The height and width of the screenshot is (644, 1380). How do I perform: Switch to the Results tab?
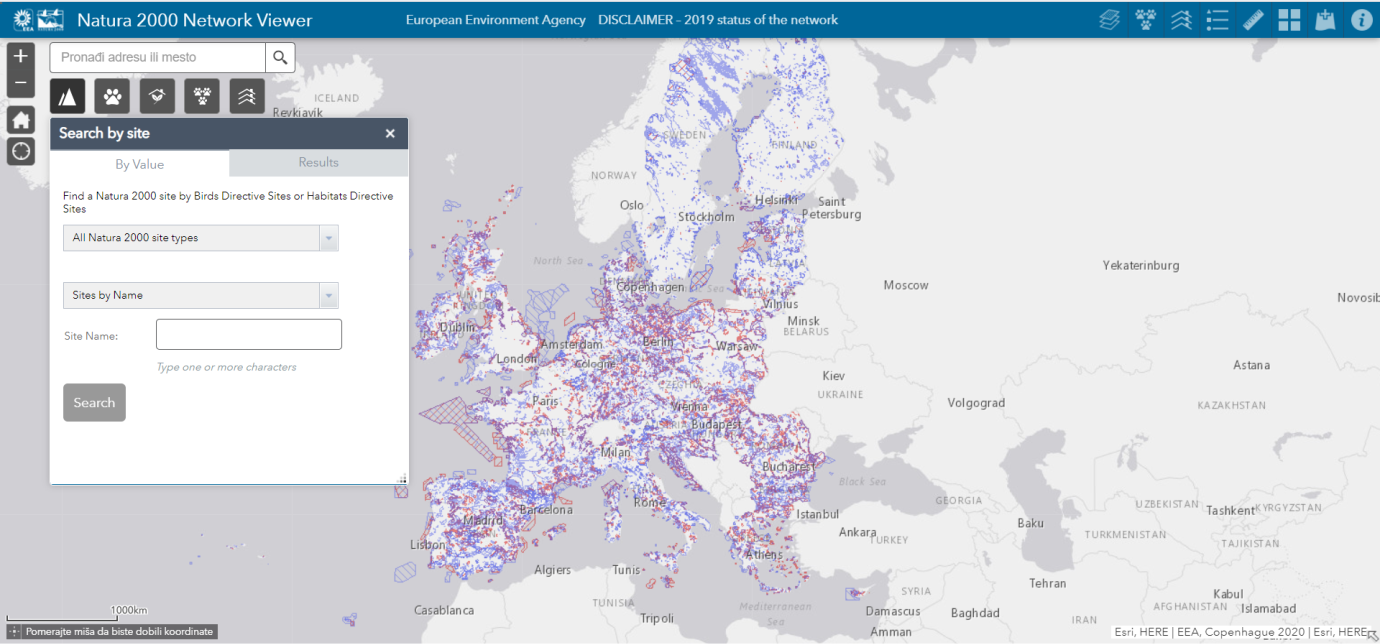(319, 163)
